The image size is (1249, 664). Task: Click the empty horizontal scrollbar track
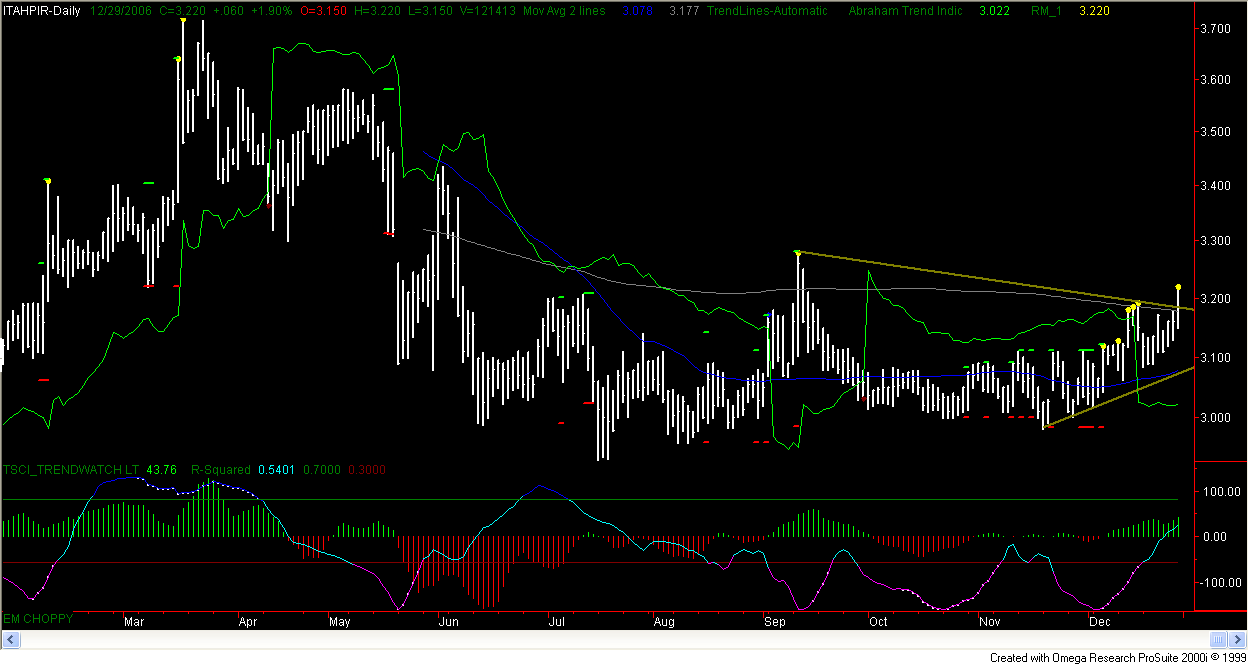[x=600, y=639]
